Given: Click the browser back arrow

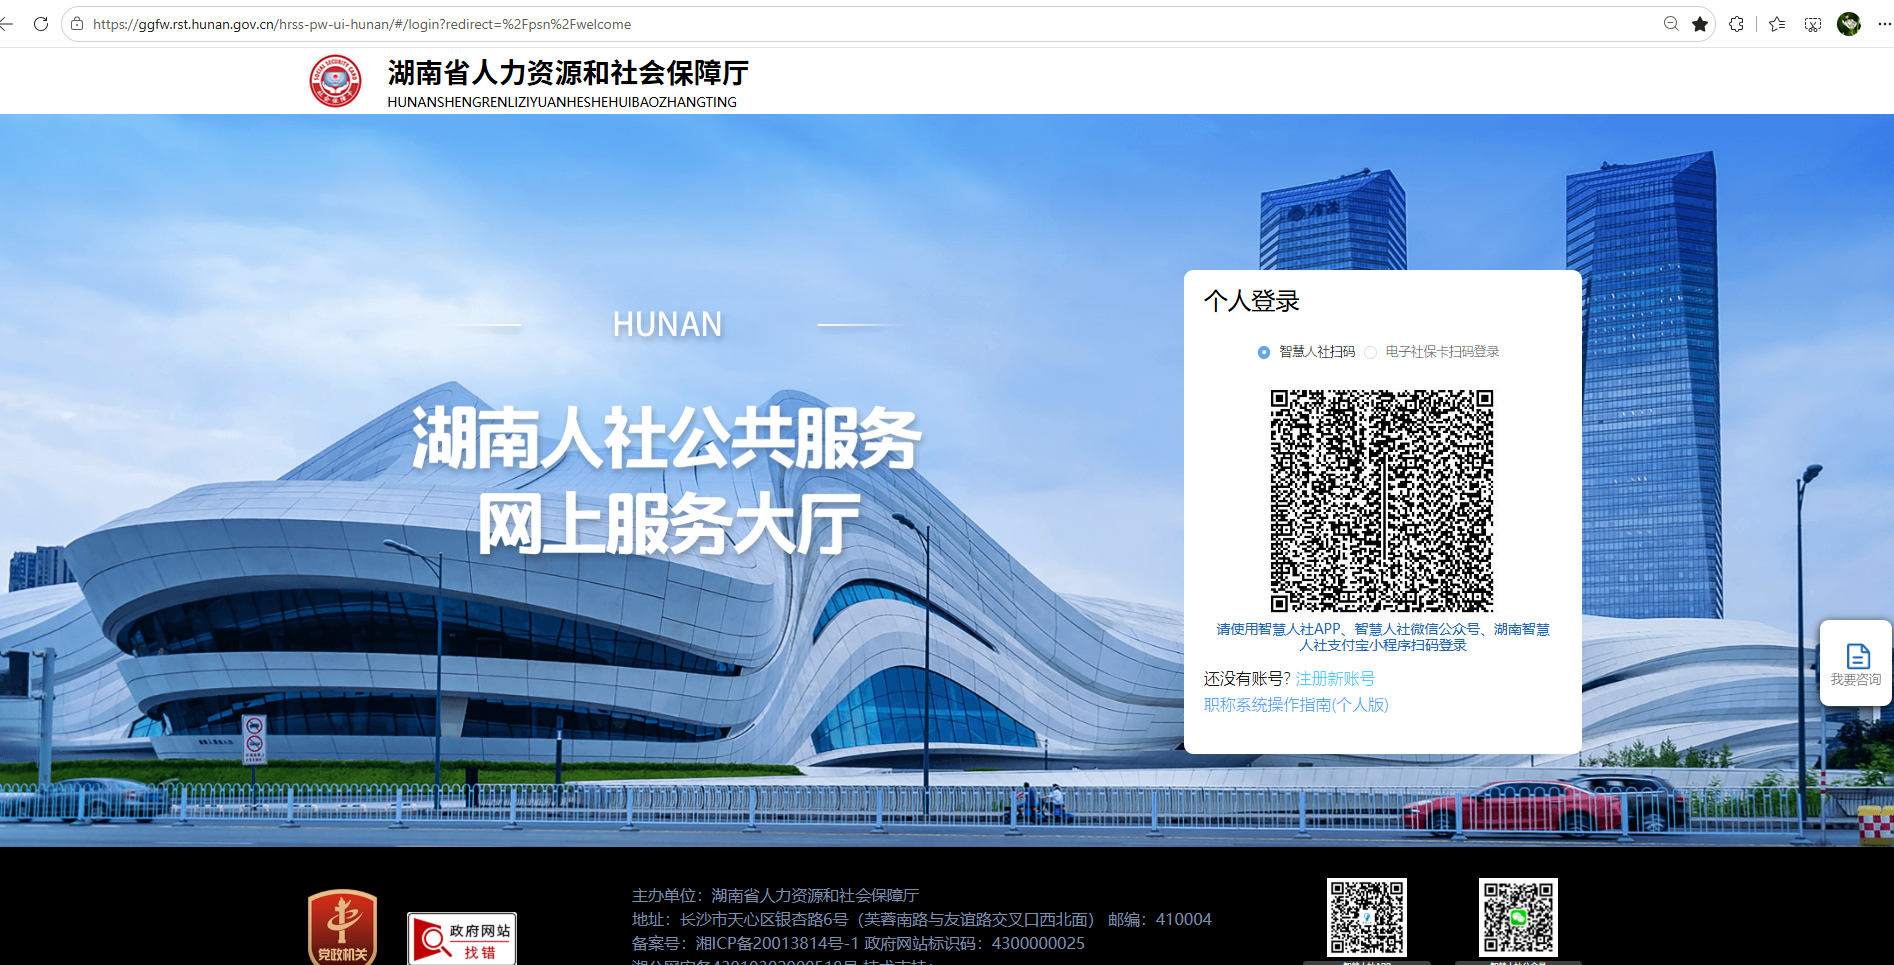Looking at the screenshot, I should click(x=6, y=24).
